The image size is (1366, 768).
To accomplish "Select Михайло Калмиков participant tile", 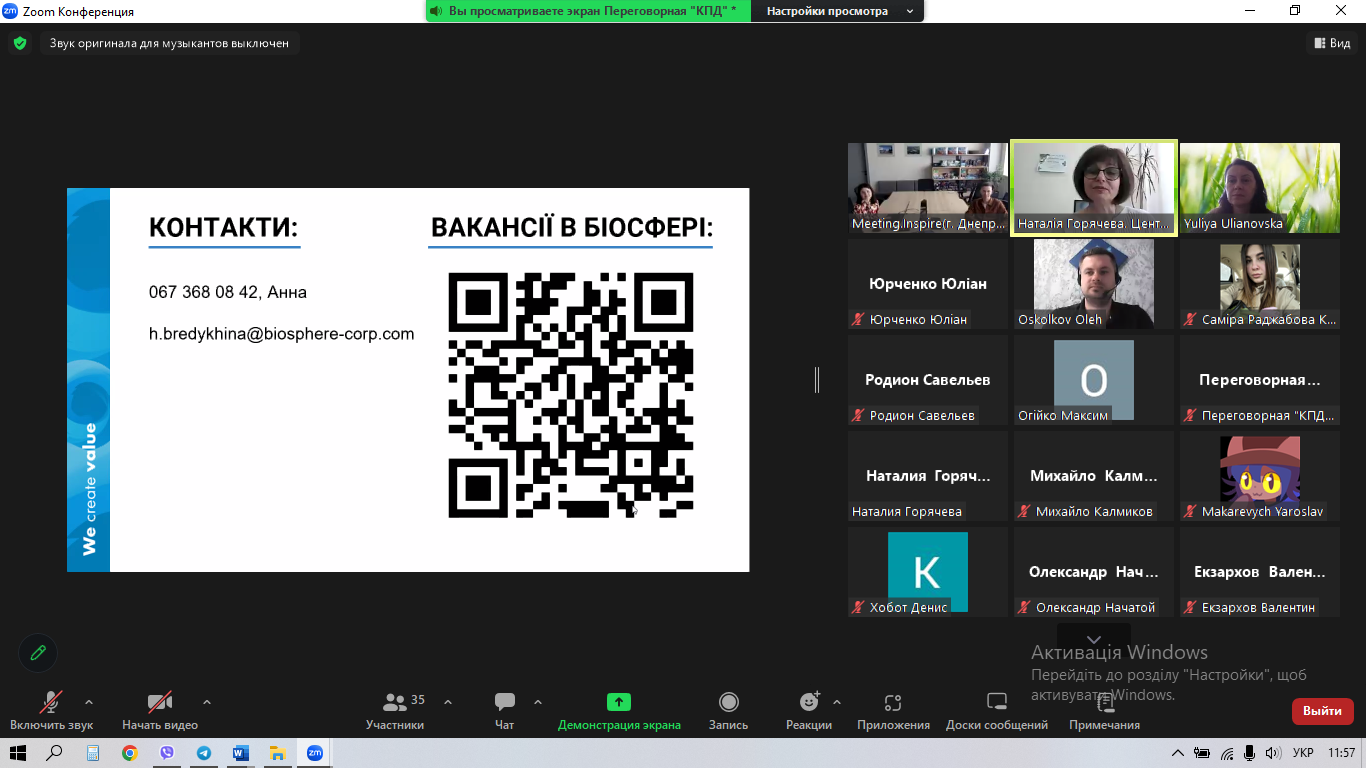I will 1094,476.
